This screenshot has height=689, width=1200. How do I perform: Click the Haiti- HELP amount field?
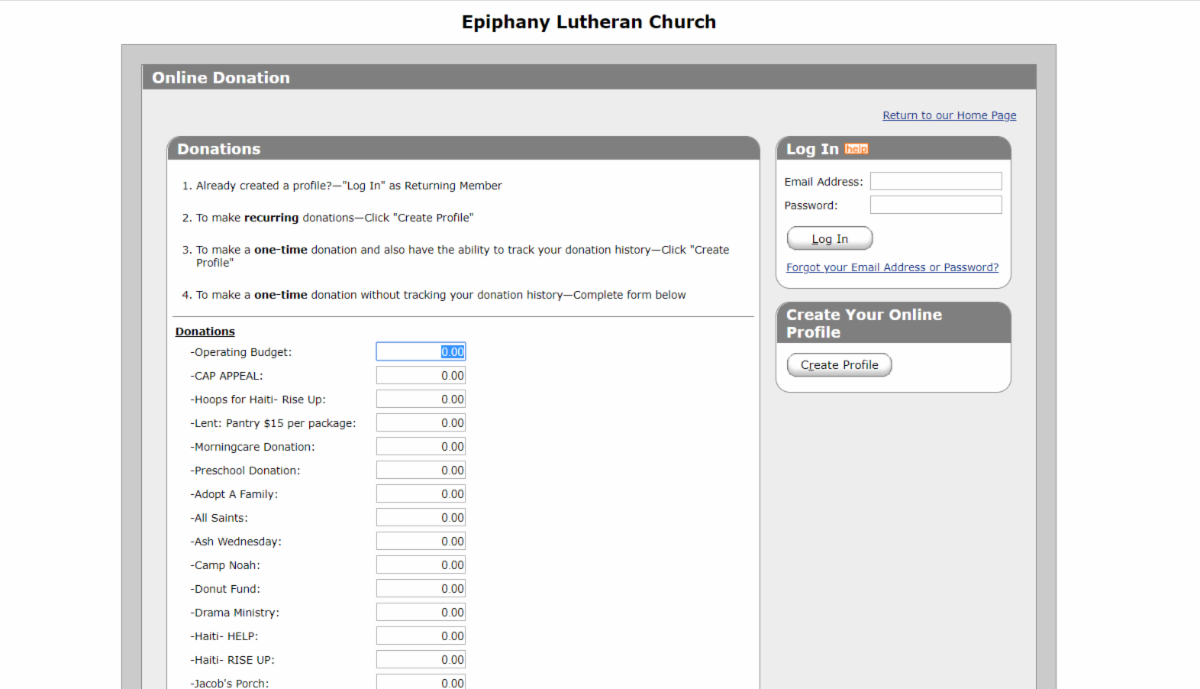pos(421,636)
